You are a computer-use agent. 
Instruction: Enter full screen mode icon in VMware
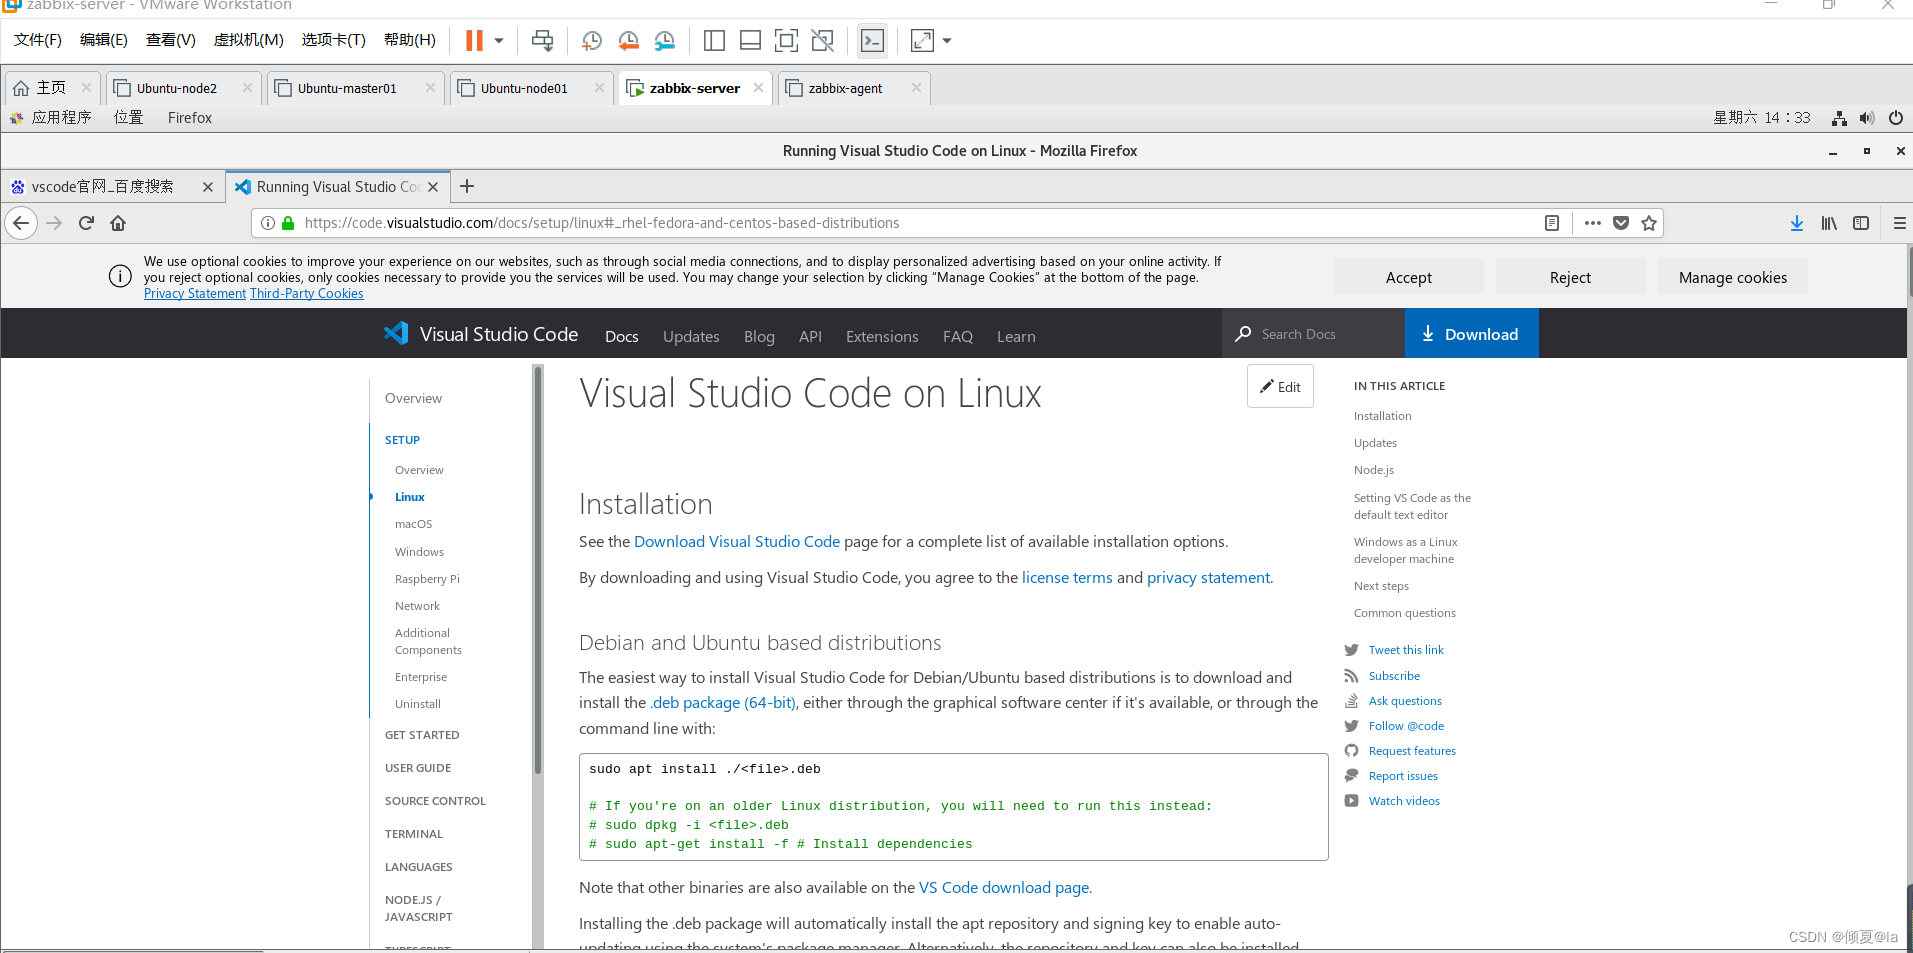(787, 41)
